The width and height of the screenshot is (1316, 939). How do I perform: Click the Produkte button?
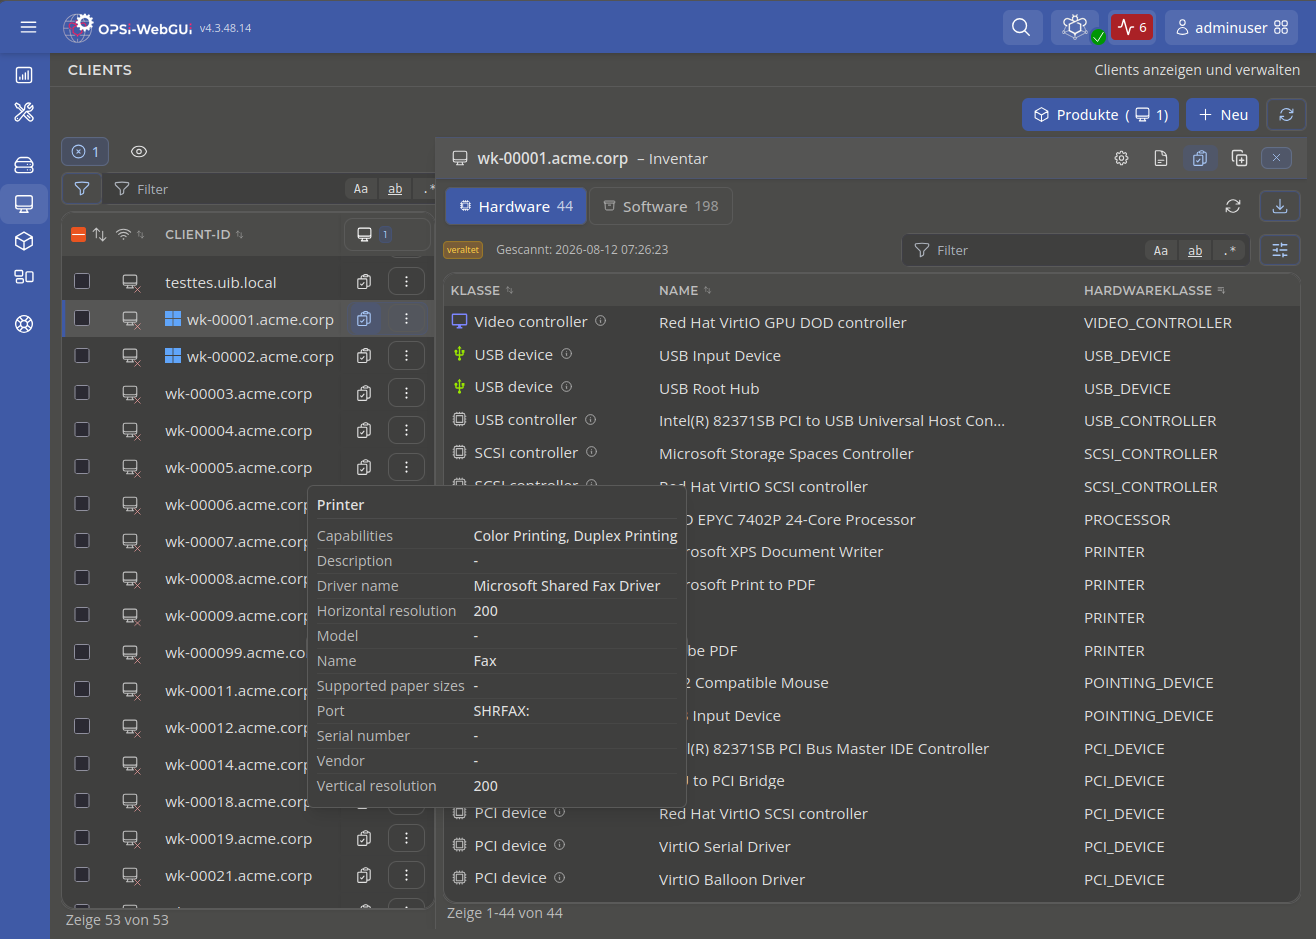(1101, 115)
